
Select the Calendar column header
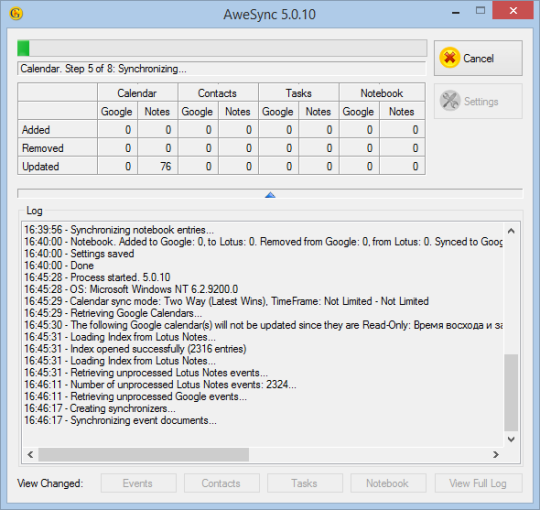[137, 92]
